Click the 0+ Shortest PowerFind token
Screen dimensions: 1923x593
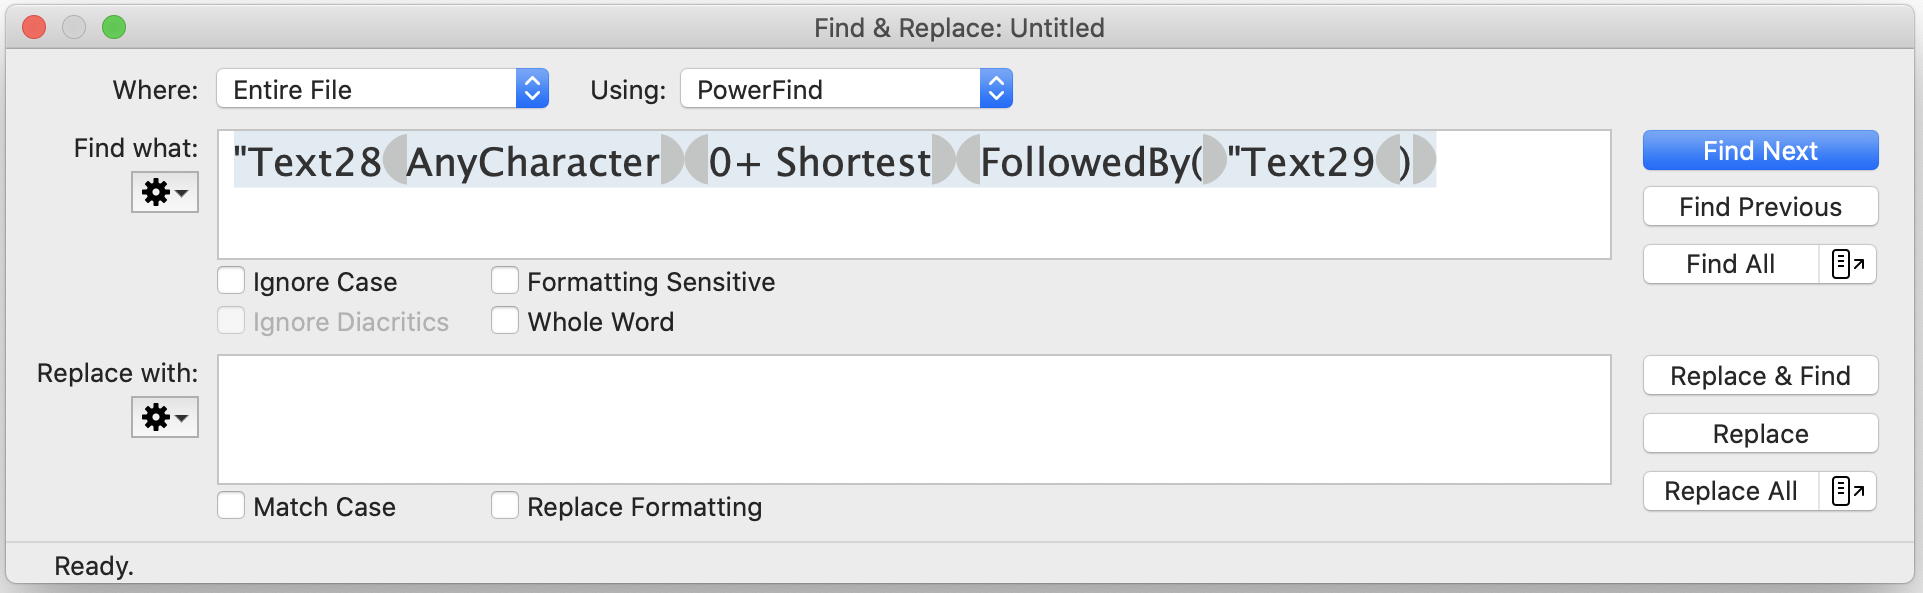pyautogui.click(x=820, y=162)
